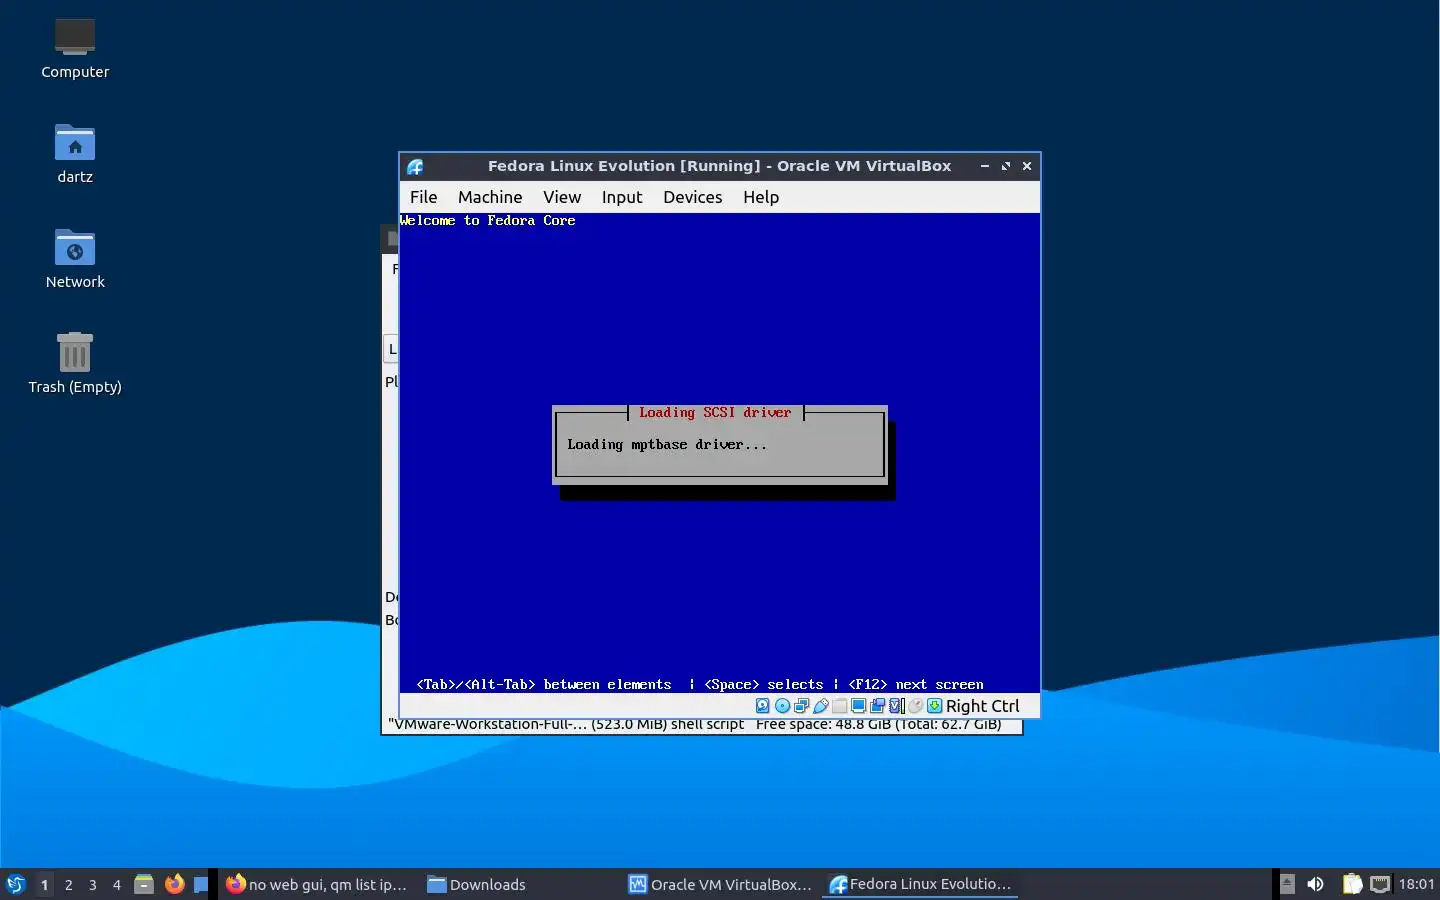1440x900 pixels.
Task: Click show desktop icon in taskbar
Action: click(201, 884)
